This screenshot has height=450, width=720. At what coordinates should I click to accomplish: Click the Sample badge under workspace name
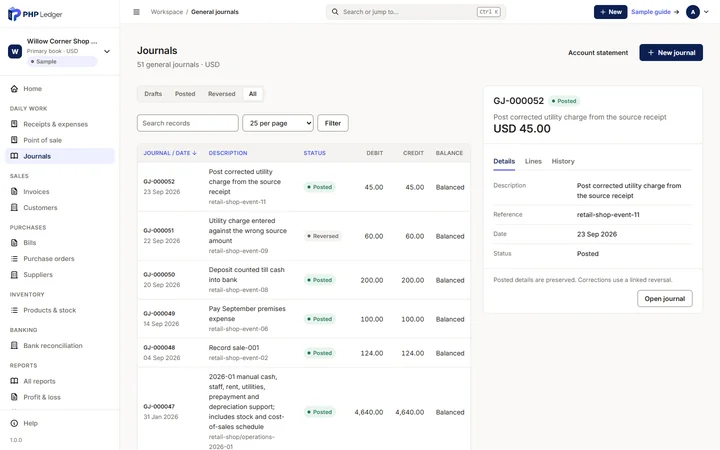point(62,62)
